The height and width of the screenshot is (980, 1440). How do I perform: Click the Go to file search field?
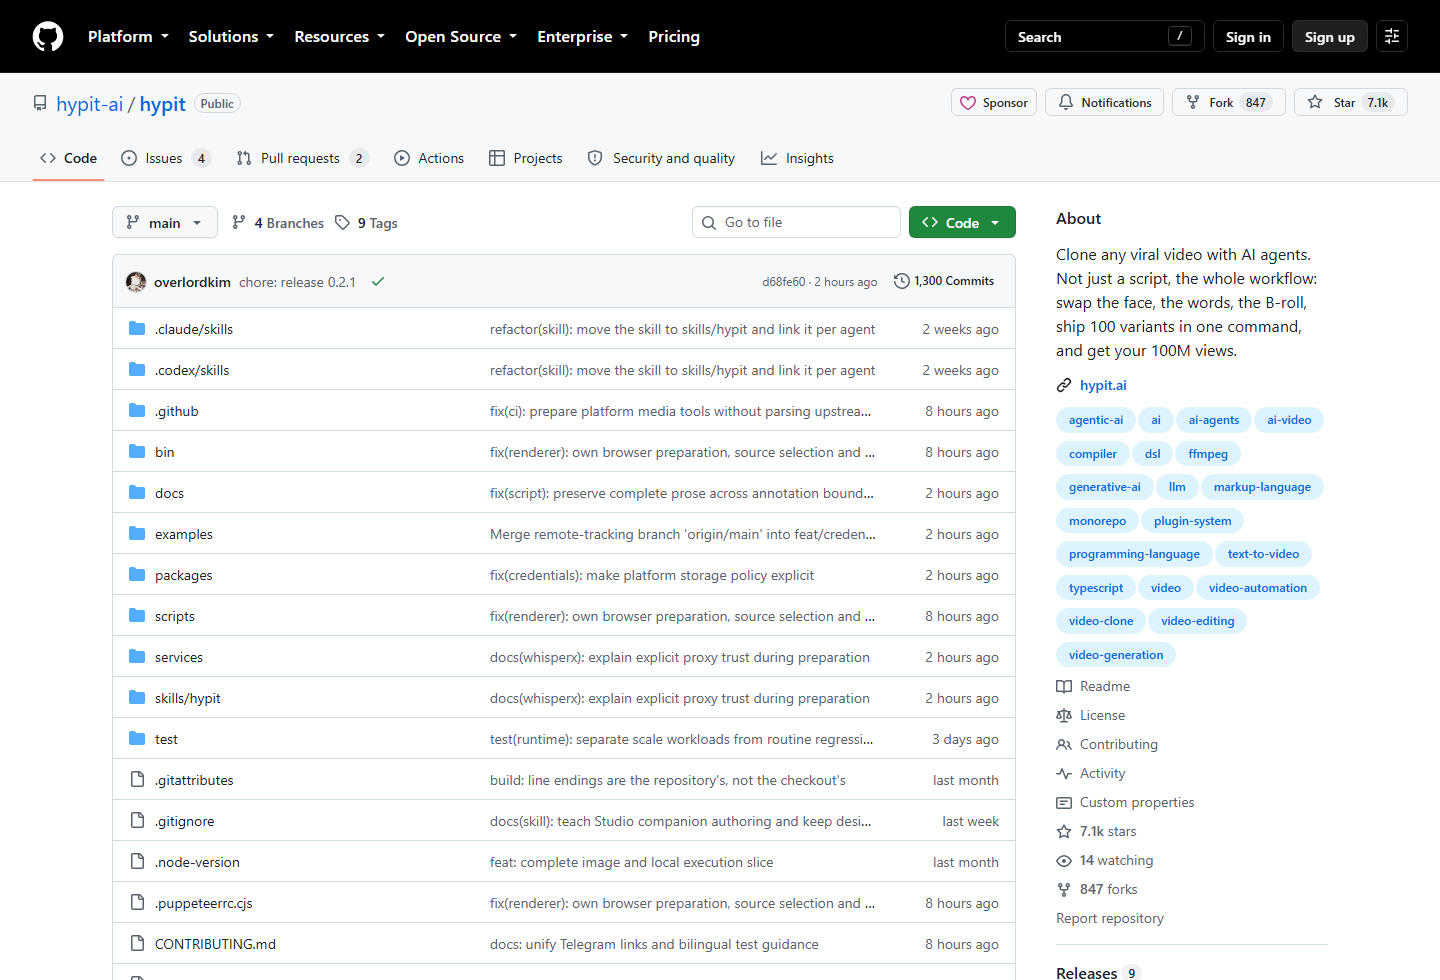coord(796,222)
